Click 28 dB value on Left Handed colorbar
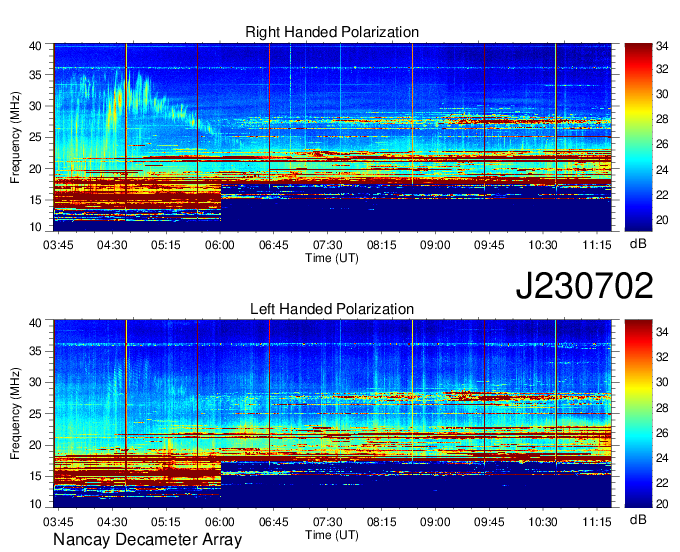The height and width of the screenshot is (552, 680). pyautogui.click(x=662, y=408)
